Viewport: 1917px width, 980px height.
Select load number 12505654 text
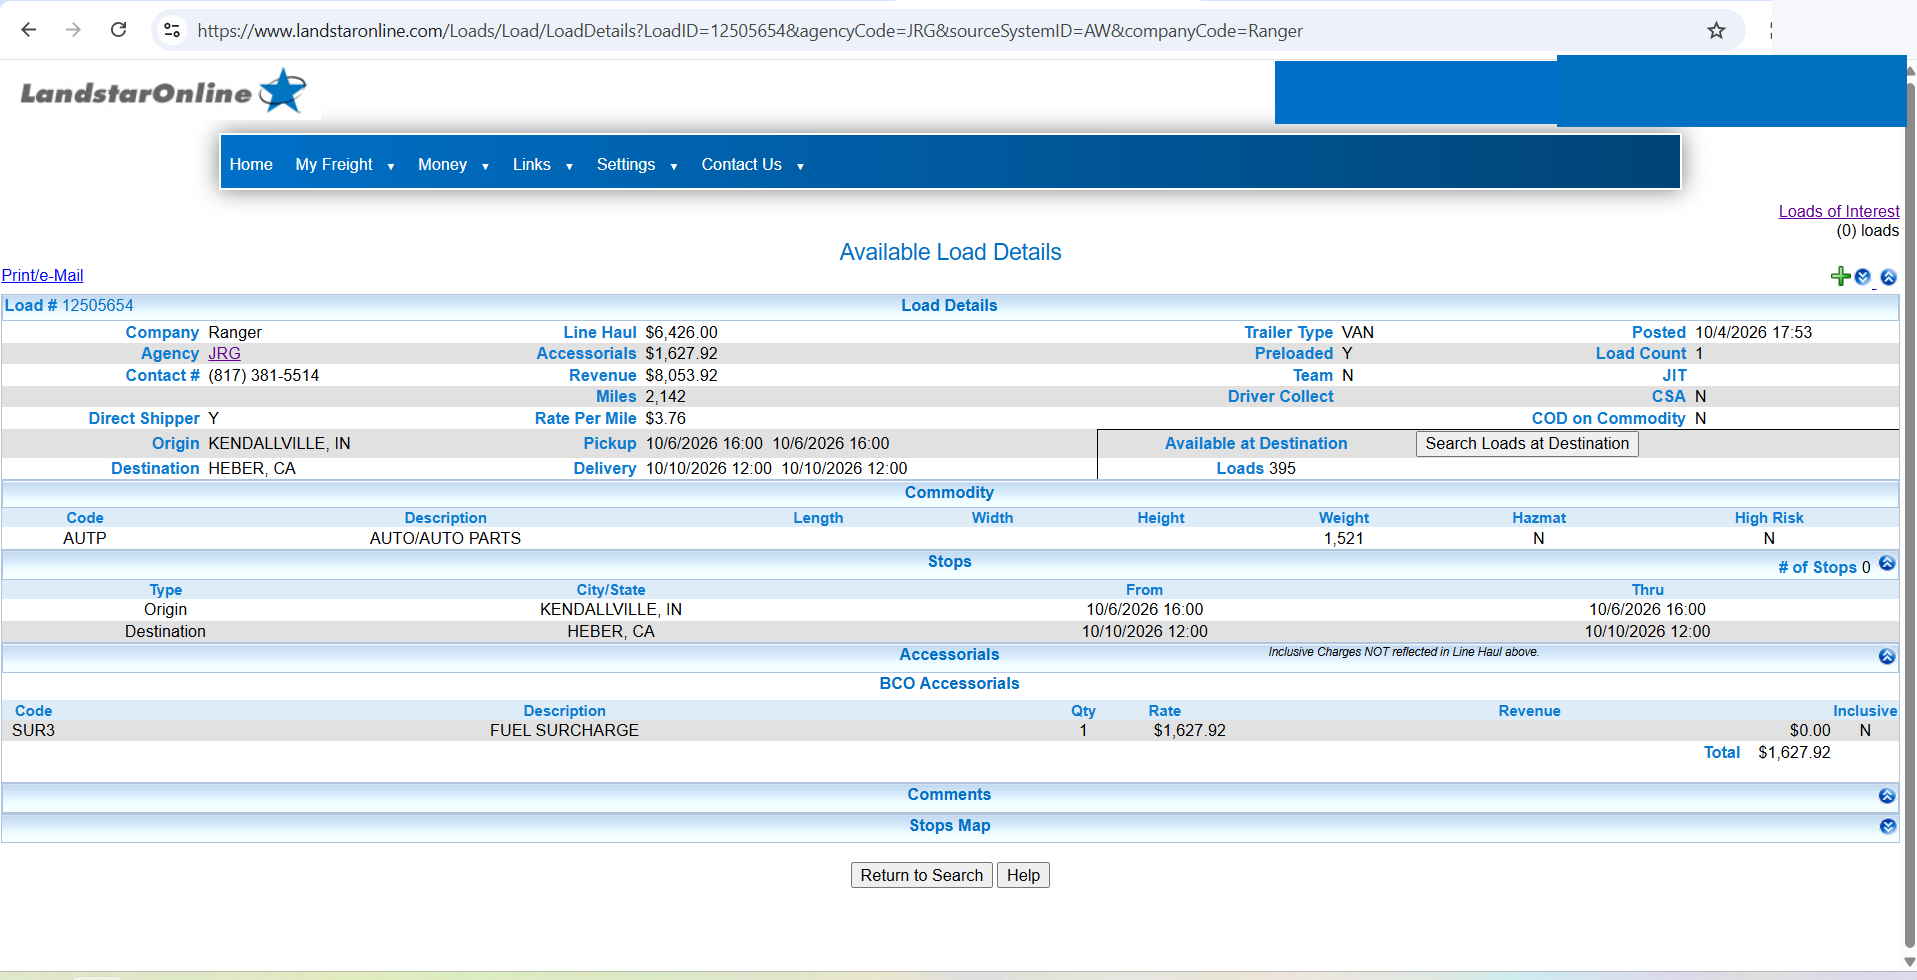coord(97,305)
